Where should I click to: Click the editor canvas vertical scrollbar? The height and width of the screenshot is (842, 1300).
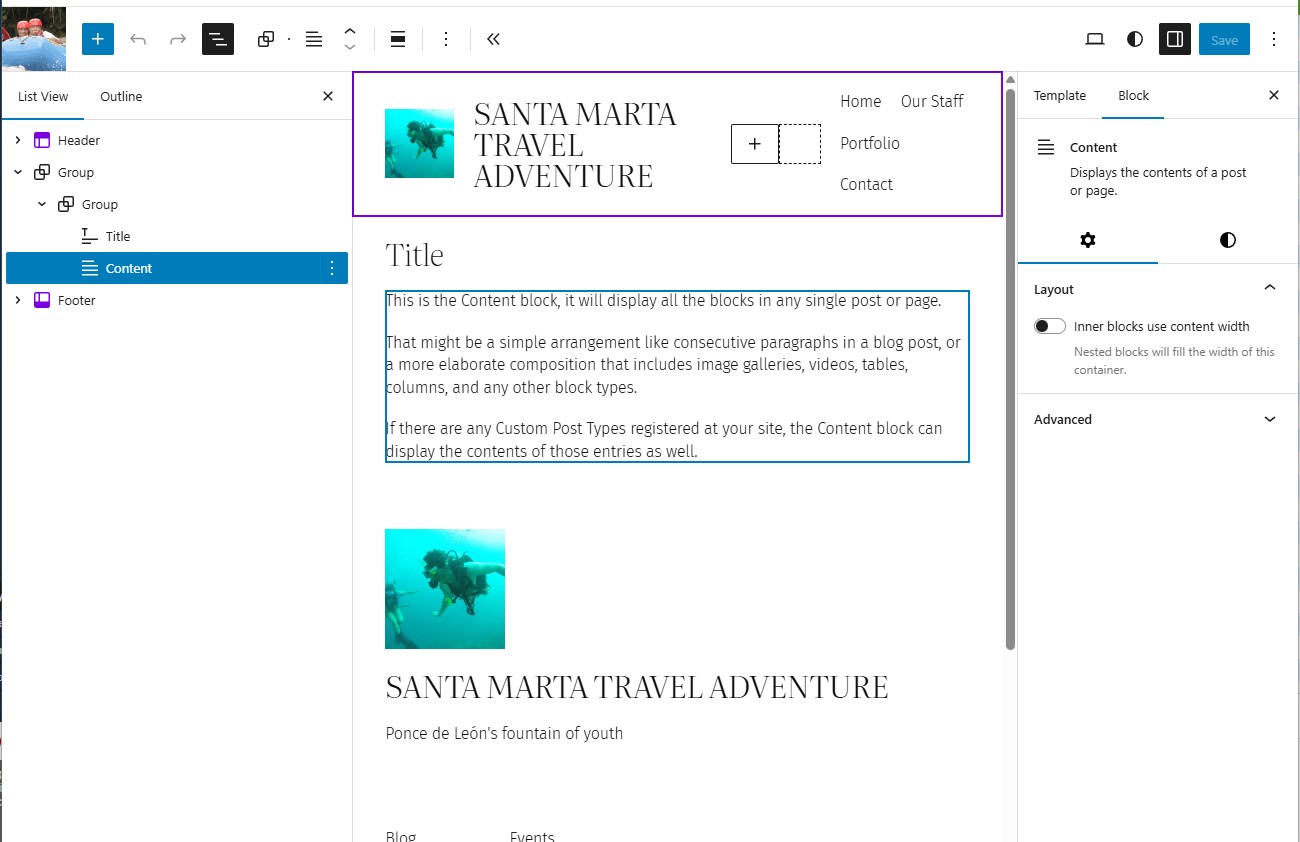[x=1010, y=370]
